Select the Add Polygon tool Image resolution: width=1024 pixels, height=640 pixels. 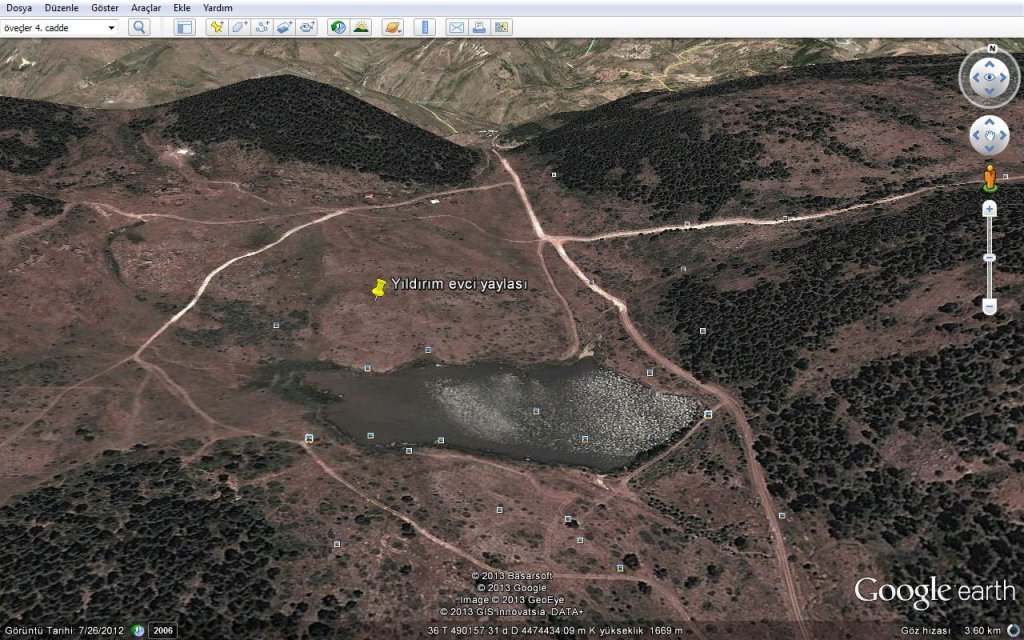click(x=239, y=27)
